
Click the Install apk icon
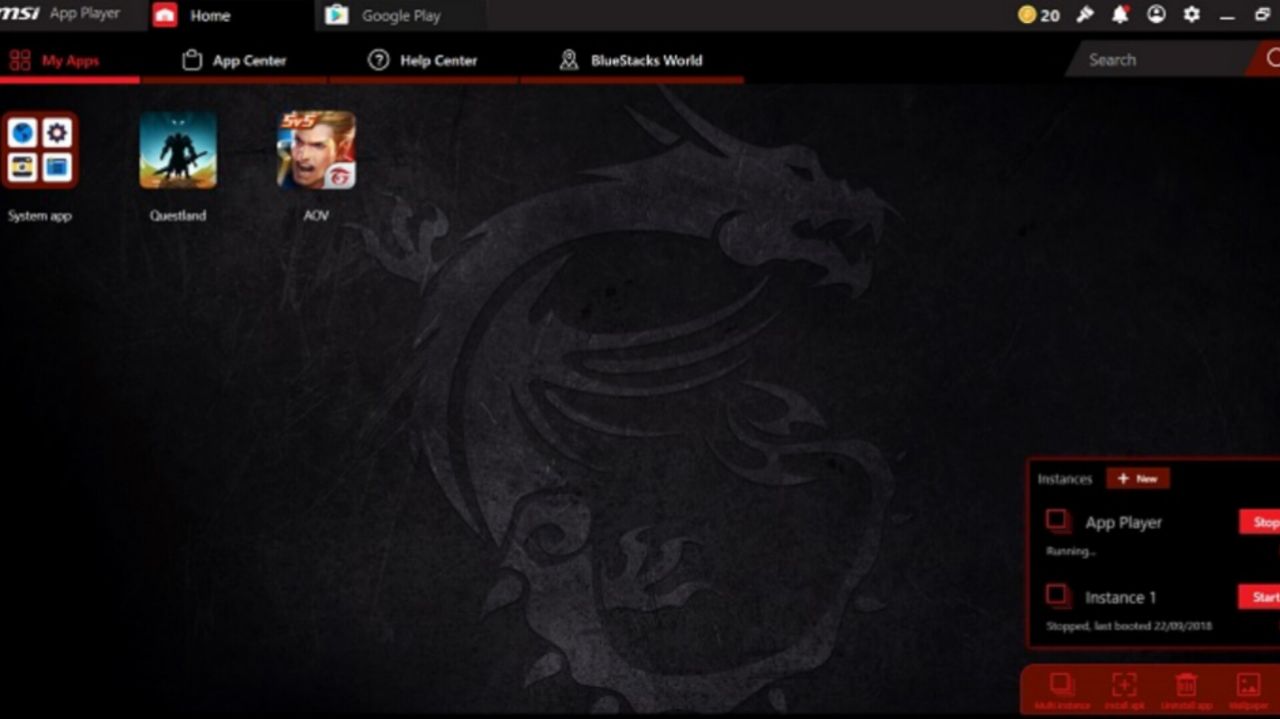pyautogui.click(x=1124, y=686)
